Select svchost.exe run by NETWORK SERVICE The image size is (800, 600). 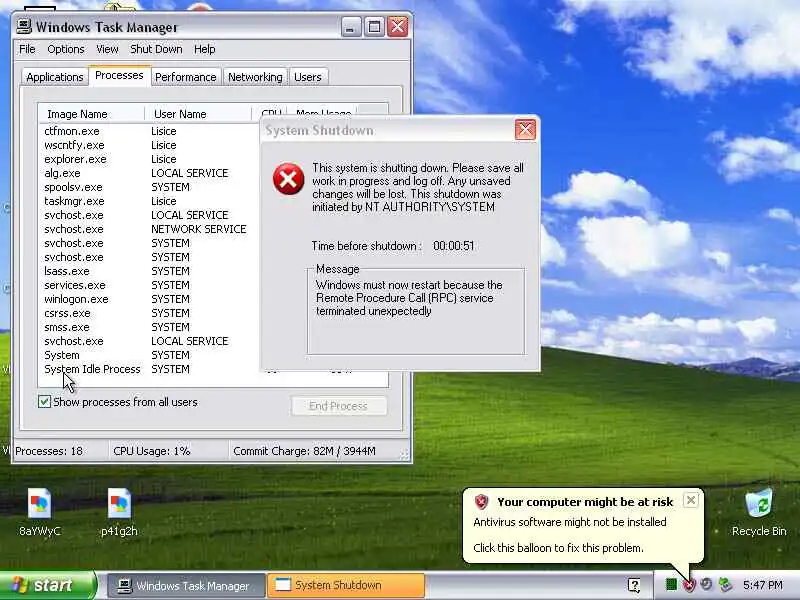pos(150,229)
